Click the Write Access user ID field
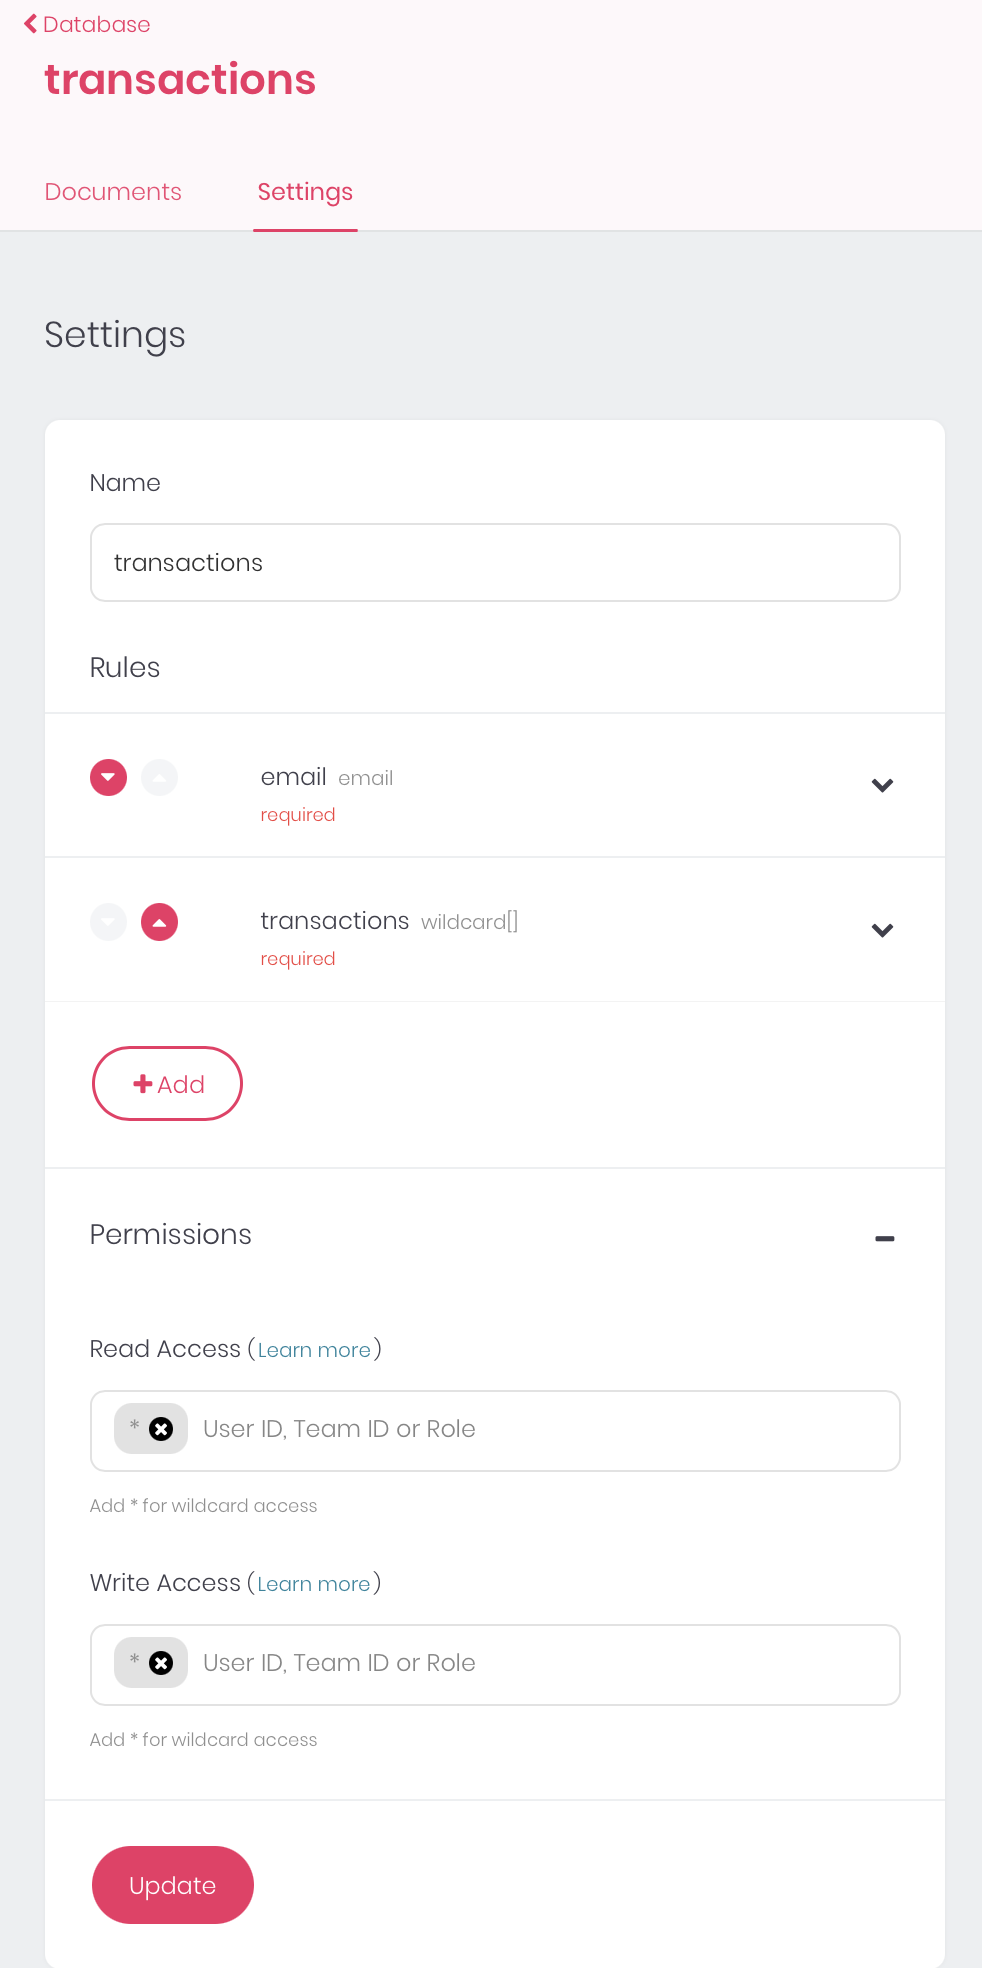 tap(540, 1664)
